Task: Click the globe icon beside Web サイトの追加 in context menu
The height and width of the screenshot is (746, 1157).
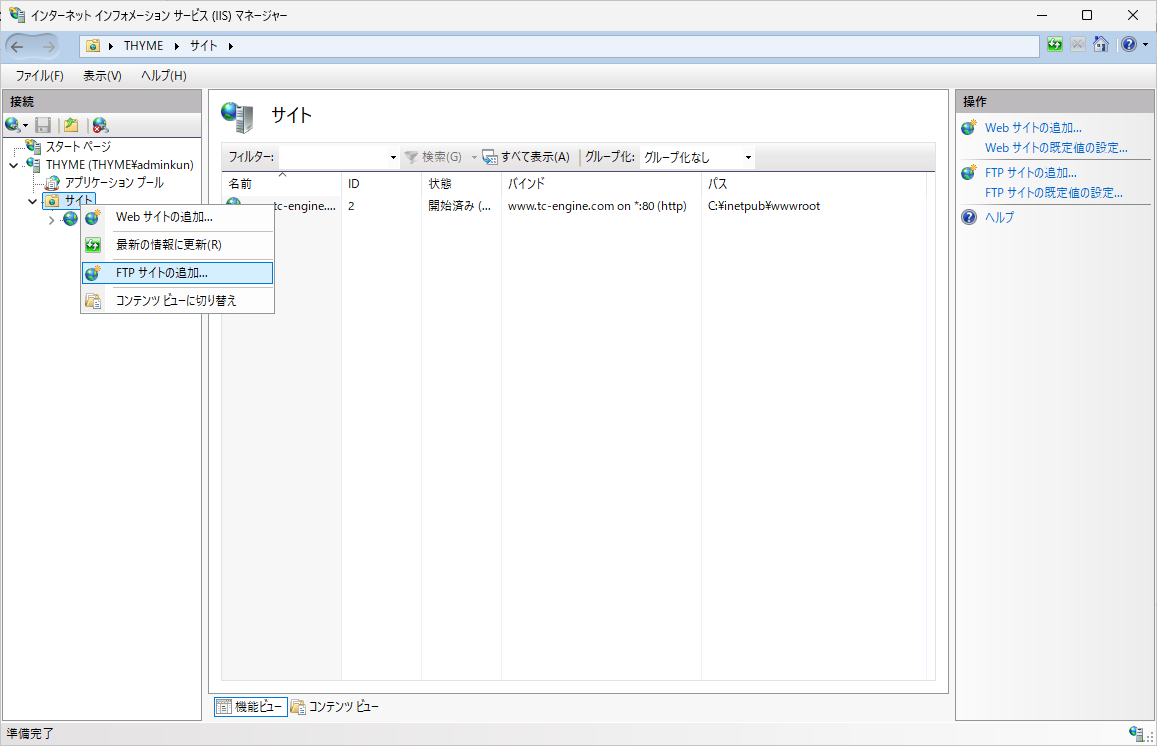Action: point(93,217)
